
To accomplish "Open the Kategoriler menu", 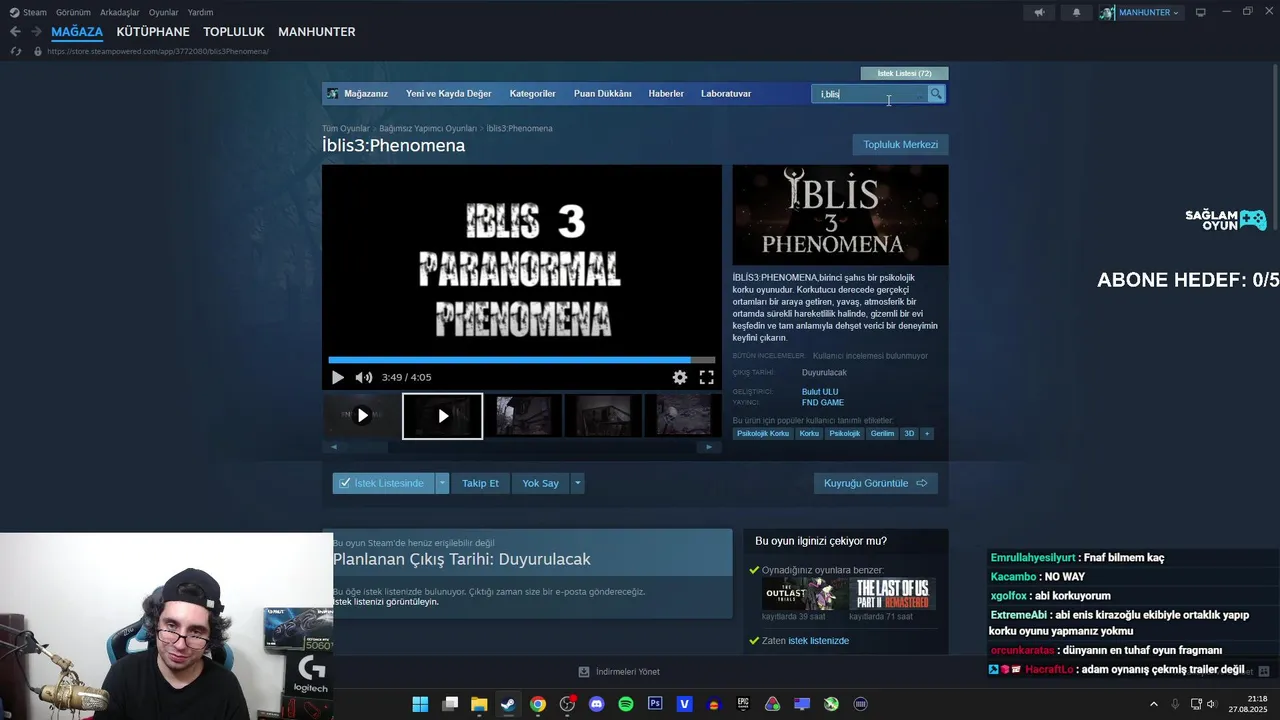I will (x=533, y=94).
